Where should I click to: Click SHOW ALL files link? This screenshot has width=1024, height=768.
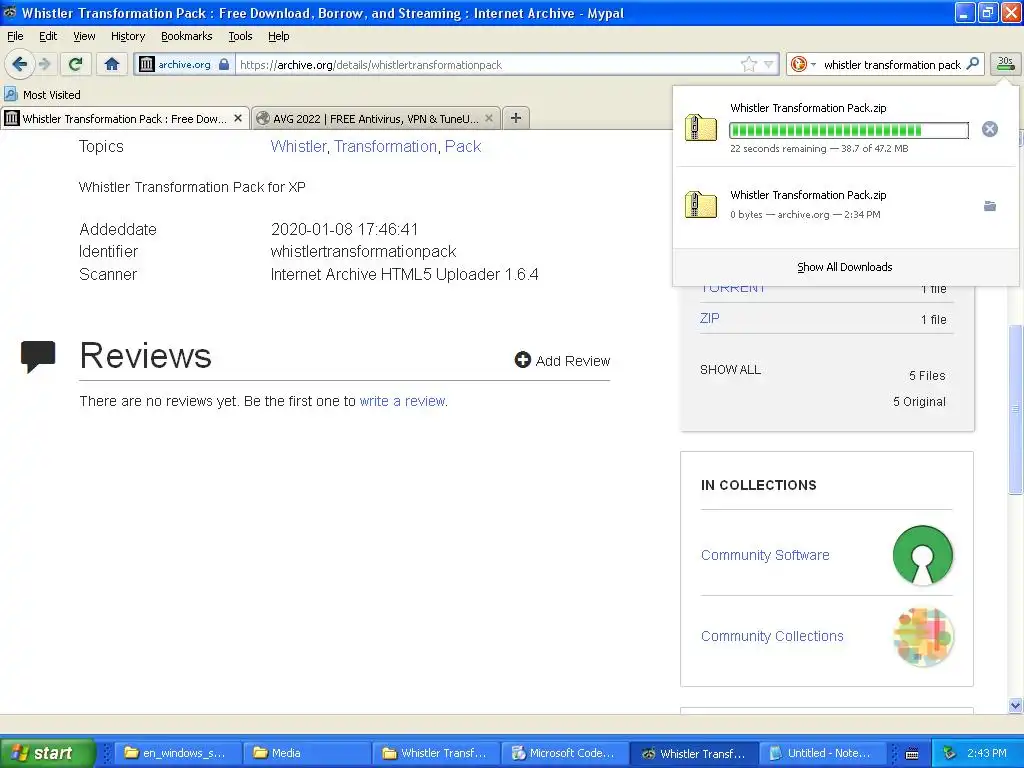[x=730, y=370]
